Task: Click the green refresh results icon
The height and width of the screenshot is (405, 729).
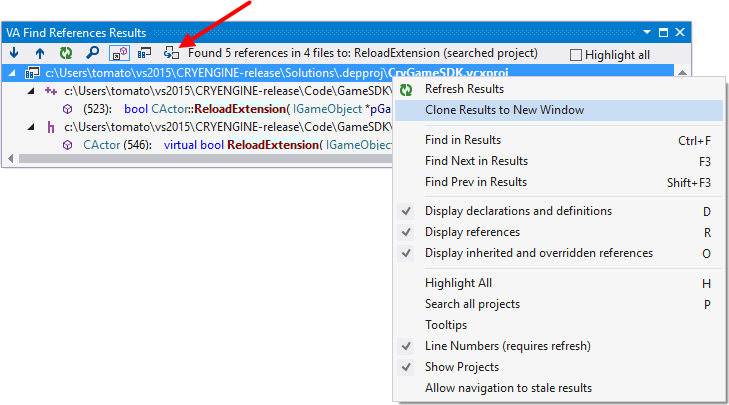Action: tap(66, 53)
